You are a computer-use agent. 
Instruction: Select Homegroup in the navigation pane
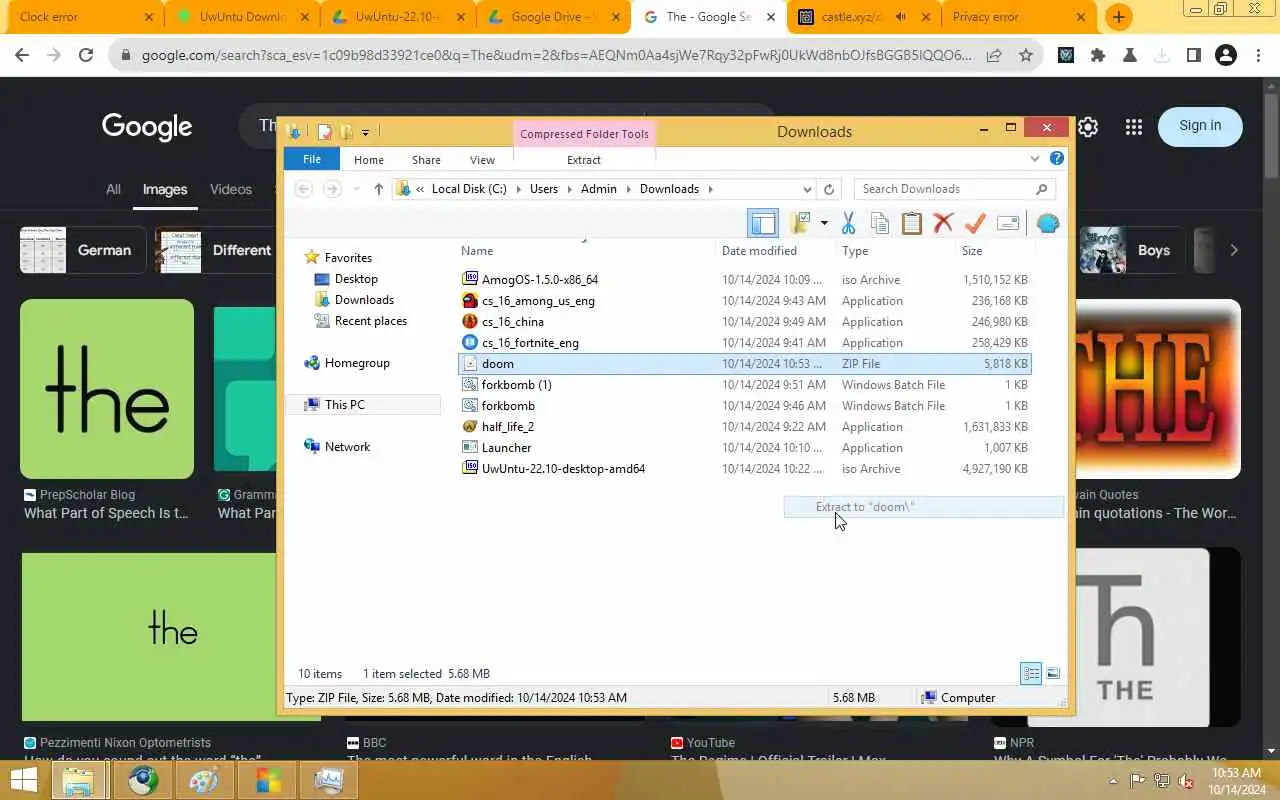pyautogui.click(x=357, y=363)
